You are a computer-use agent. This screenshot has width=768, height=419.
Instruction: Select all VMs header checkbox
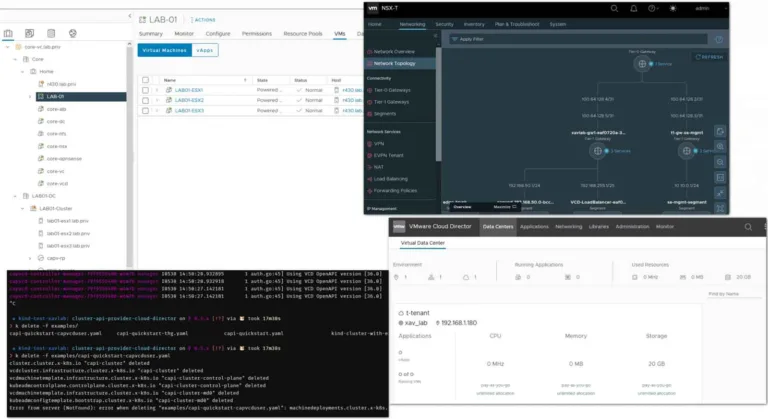pos(145,80)
